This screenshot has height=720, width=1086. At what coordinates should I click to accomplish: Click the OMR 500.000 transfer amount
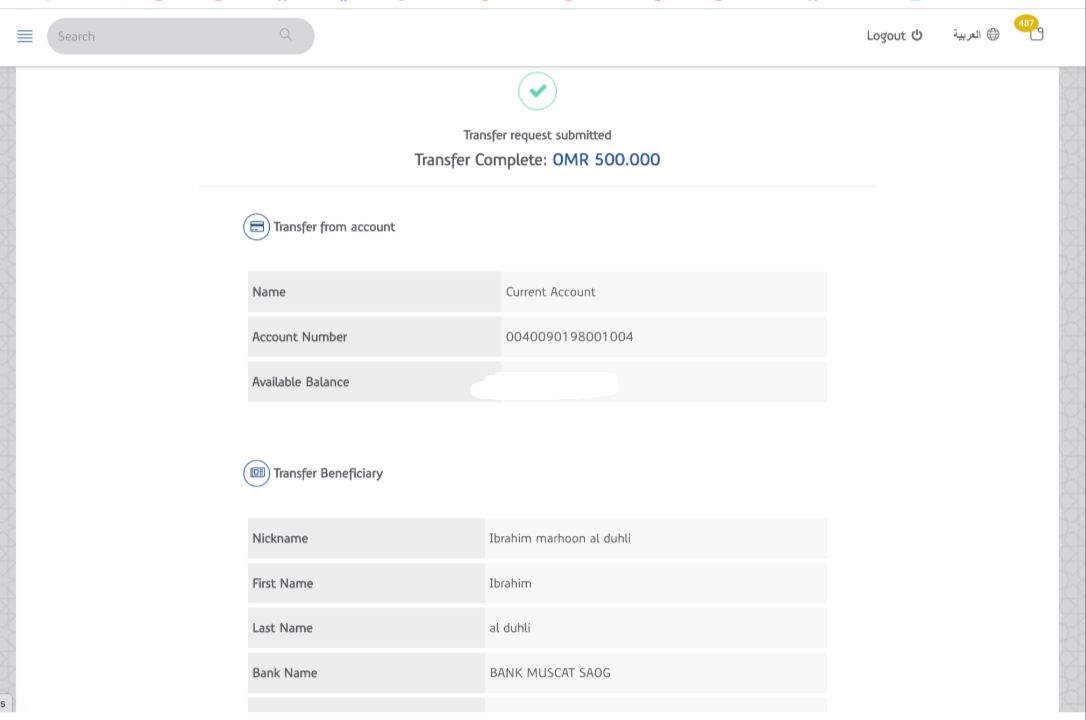[606, 160]
